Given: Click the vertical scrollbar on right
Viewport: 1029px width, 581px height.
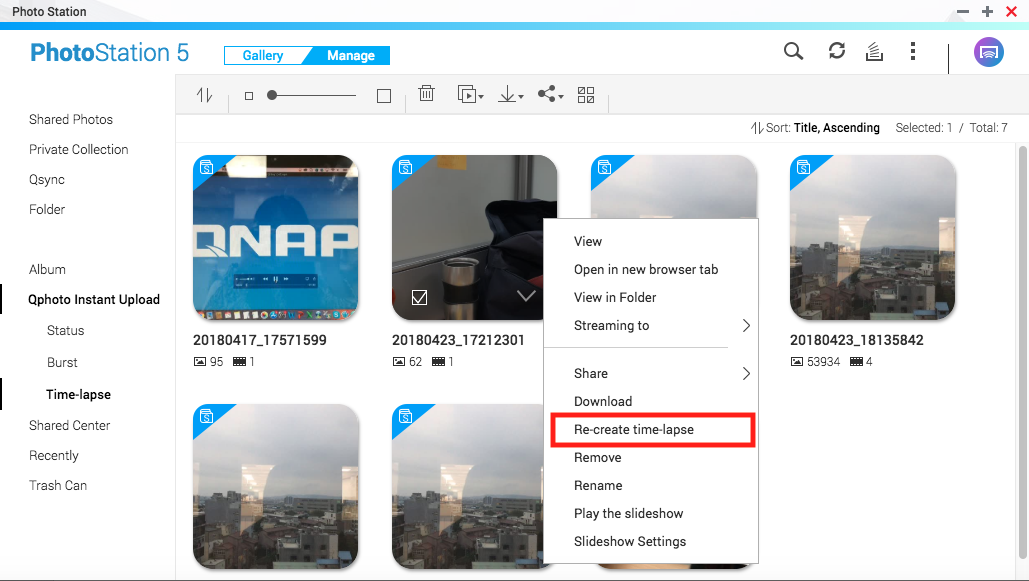Looking at the screenshot, I should 1022,355.
